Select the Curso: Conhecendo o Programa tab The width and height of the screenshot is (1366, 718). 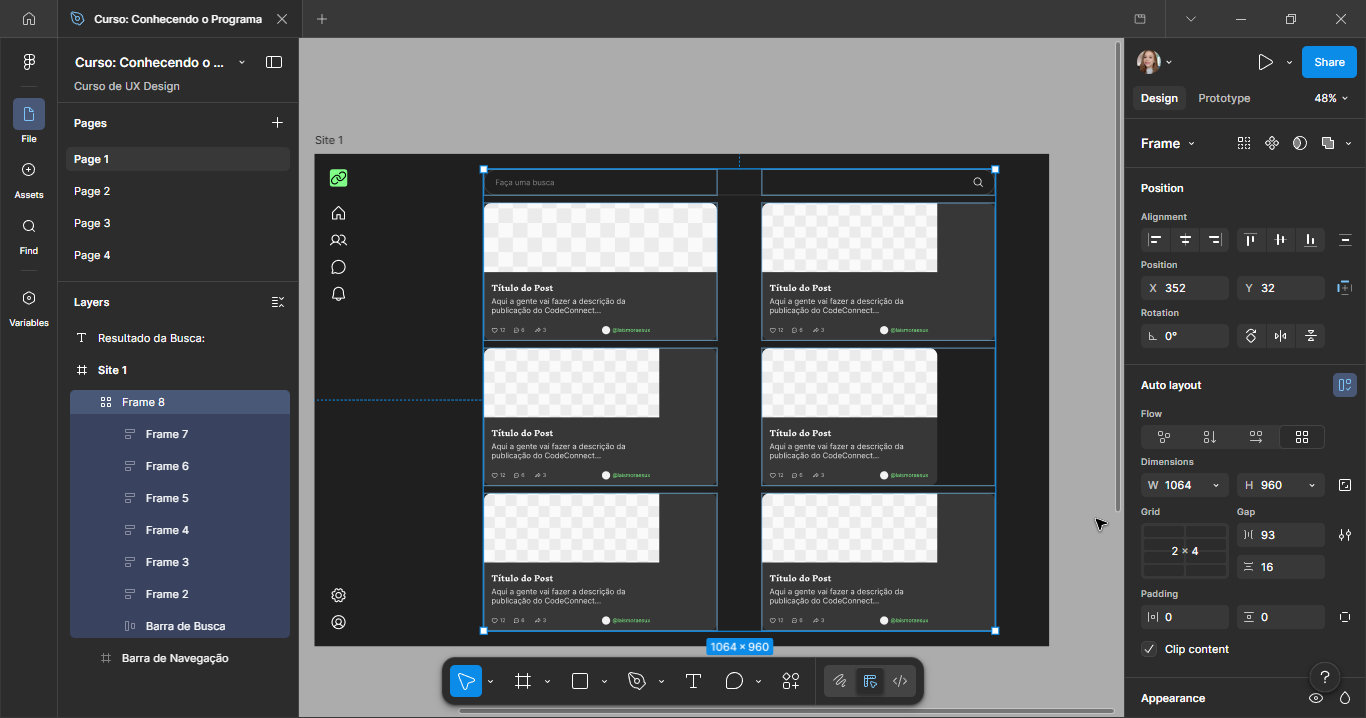point(178,19)
